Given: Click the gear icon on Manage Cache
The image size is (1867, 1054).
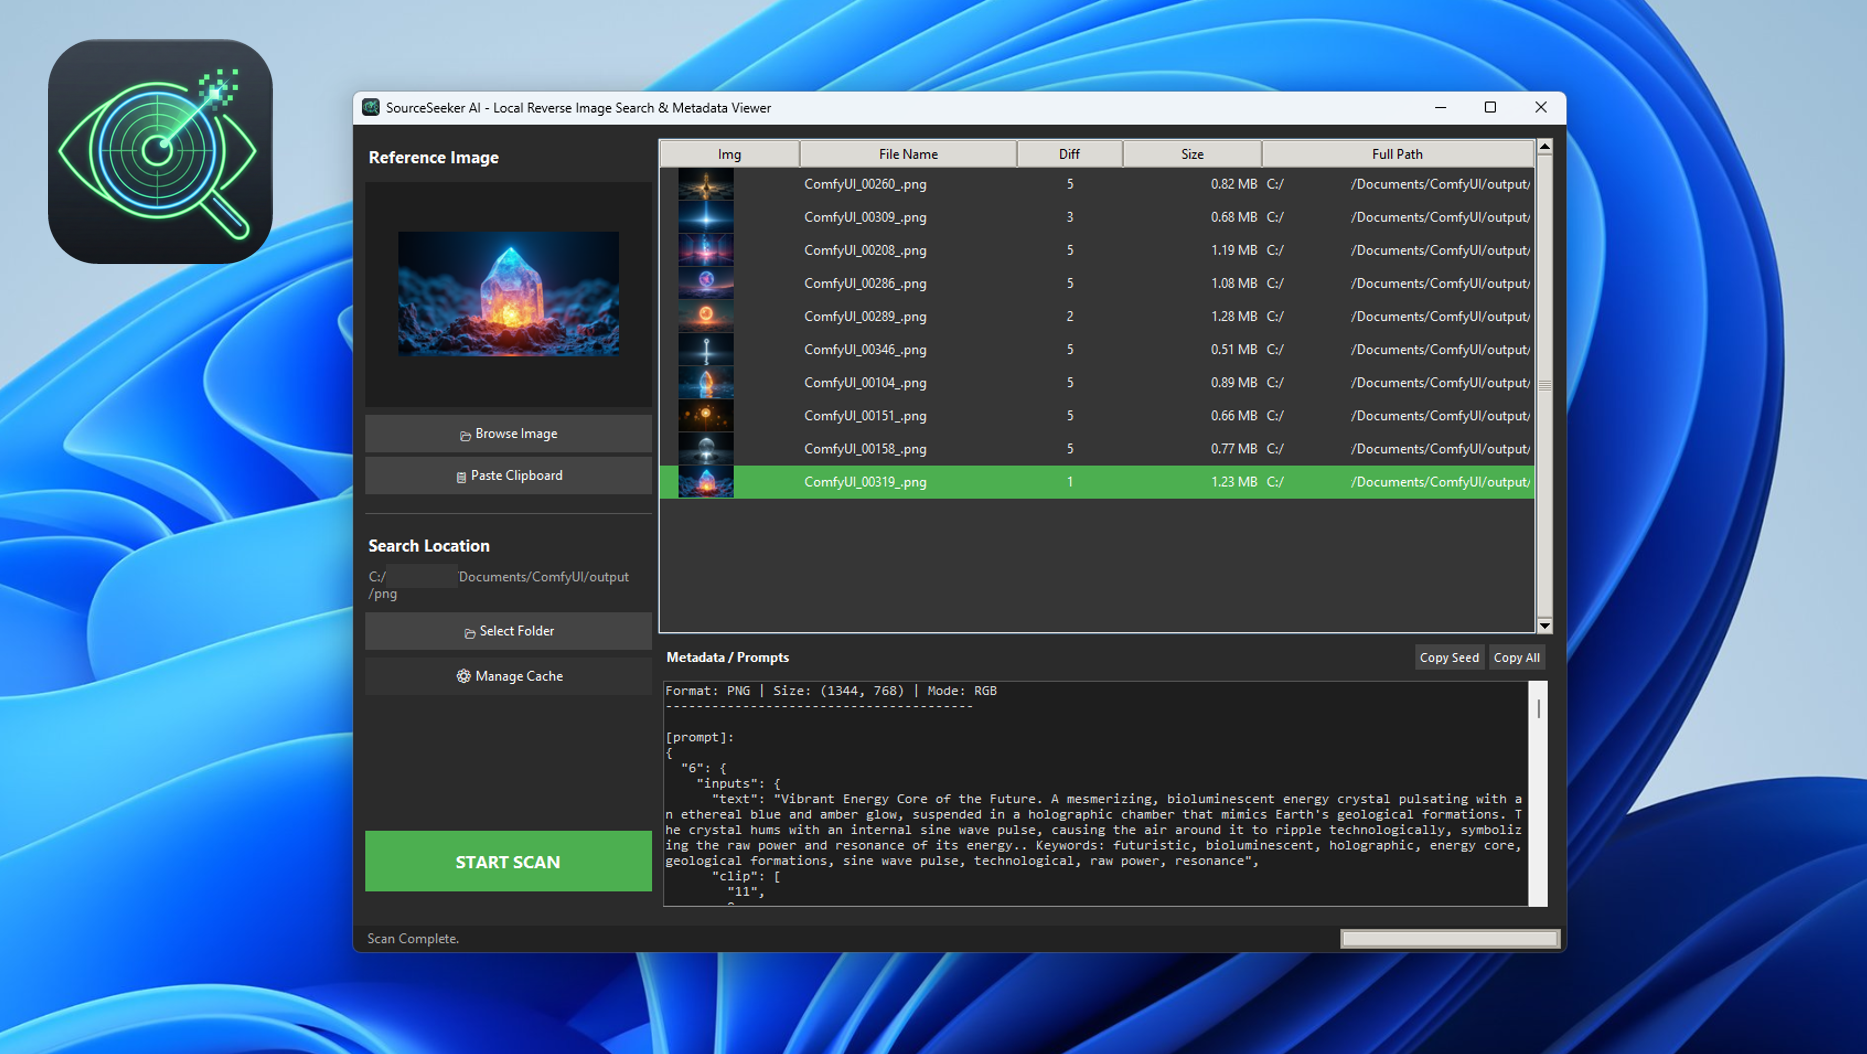Looking at the screenshot, I should tap(463, 676).
